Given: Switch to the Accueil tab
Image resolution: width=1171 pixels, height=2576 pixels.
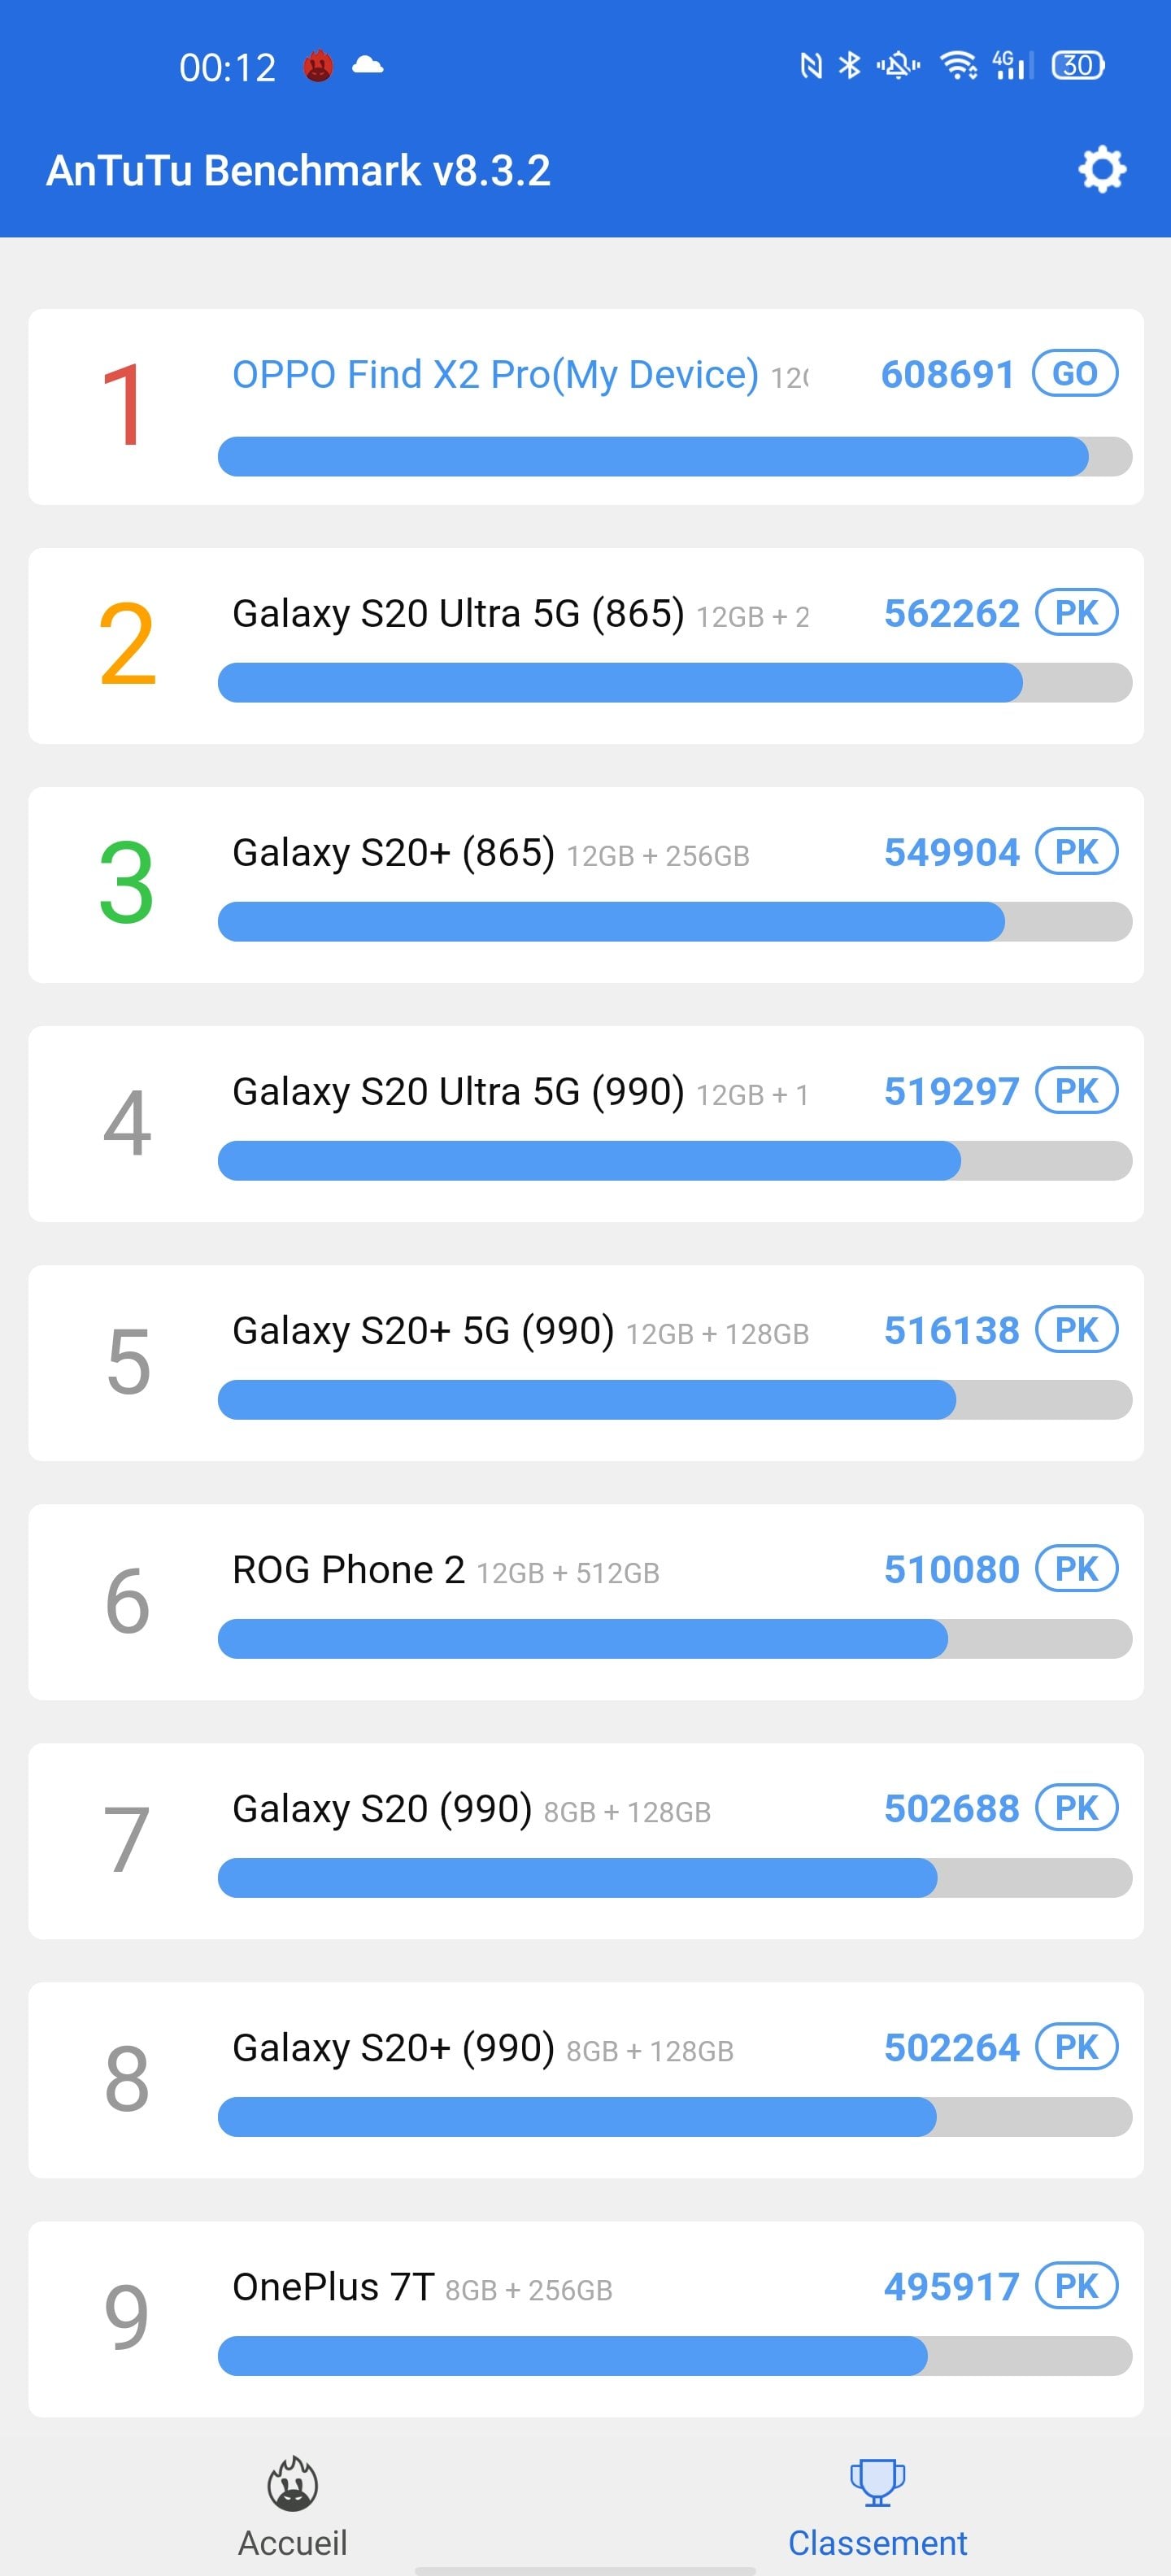Looking at the screenshot, I should pos(292,2542).
